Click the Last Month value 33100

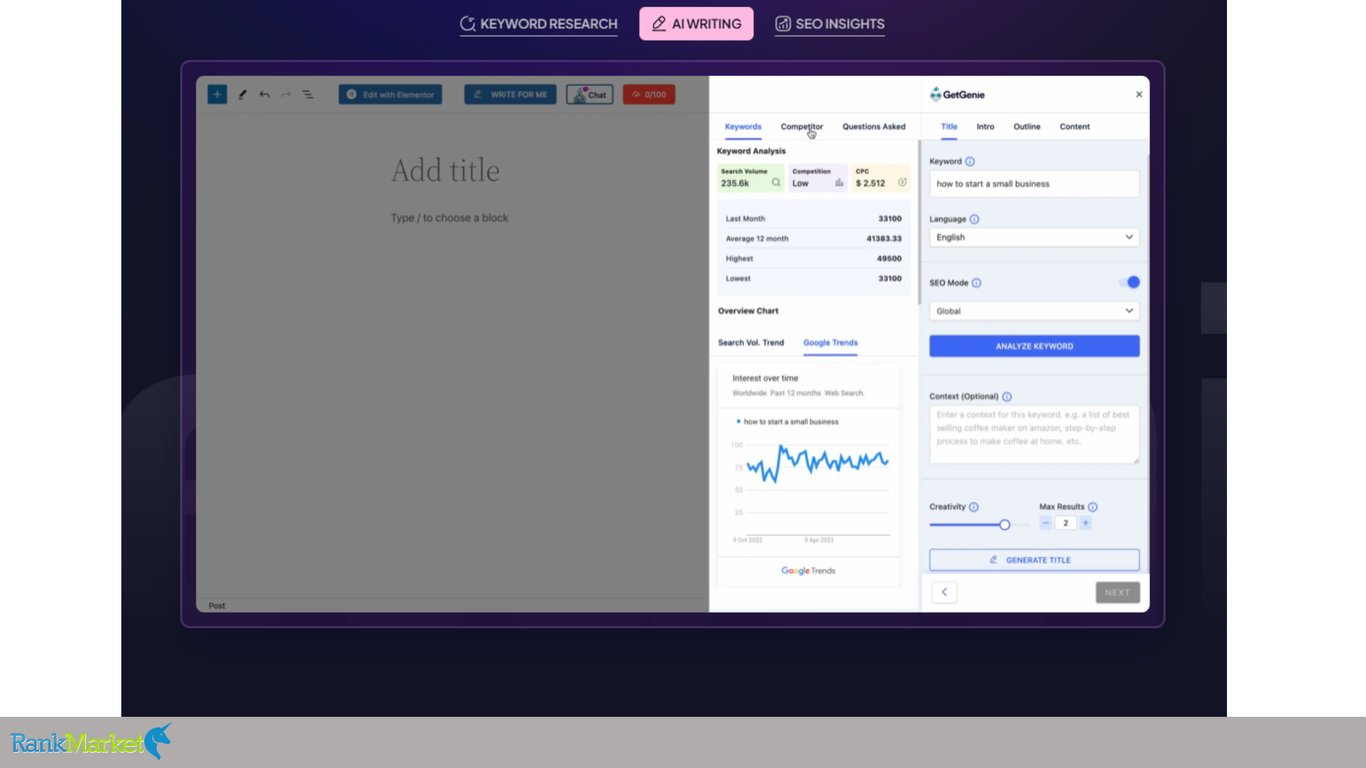click(x=890, y=219)
